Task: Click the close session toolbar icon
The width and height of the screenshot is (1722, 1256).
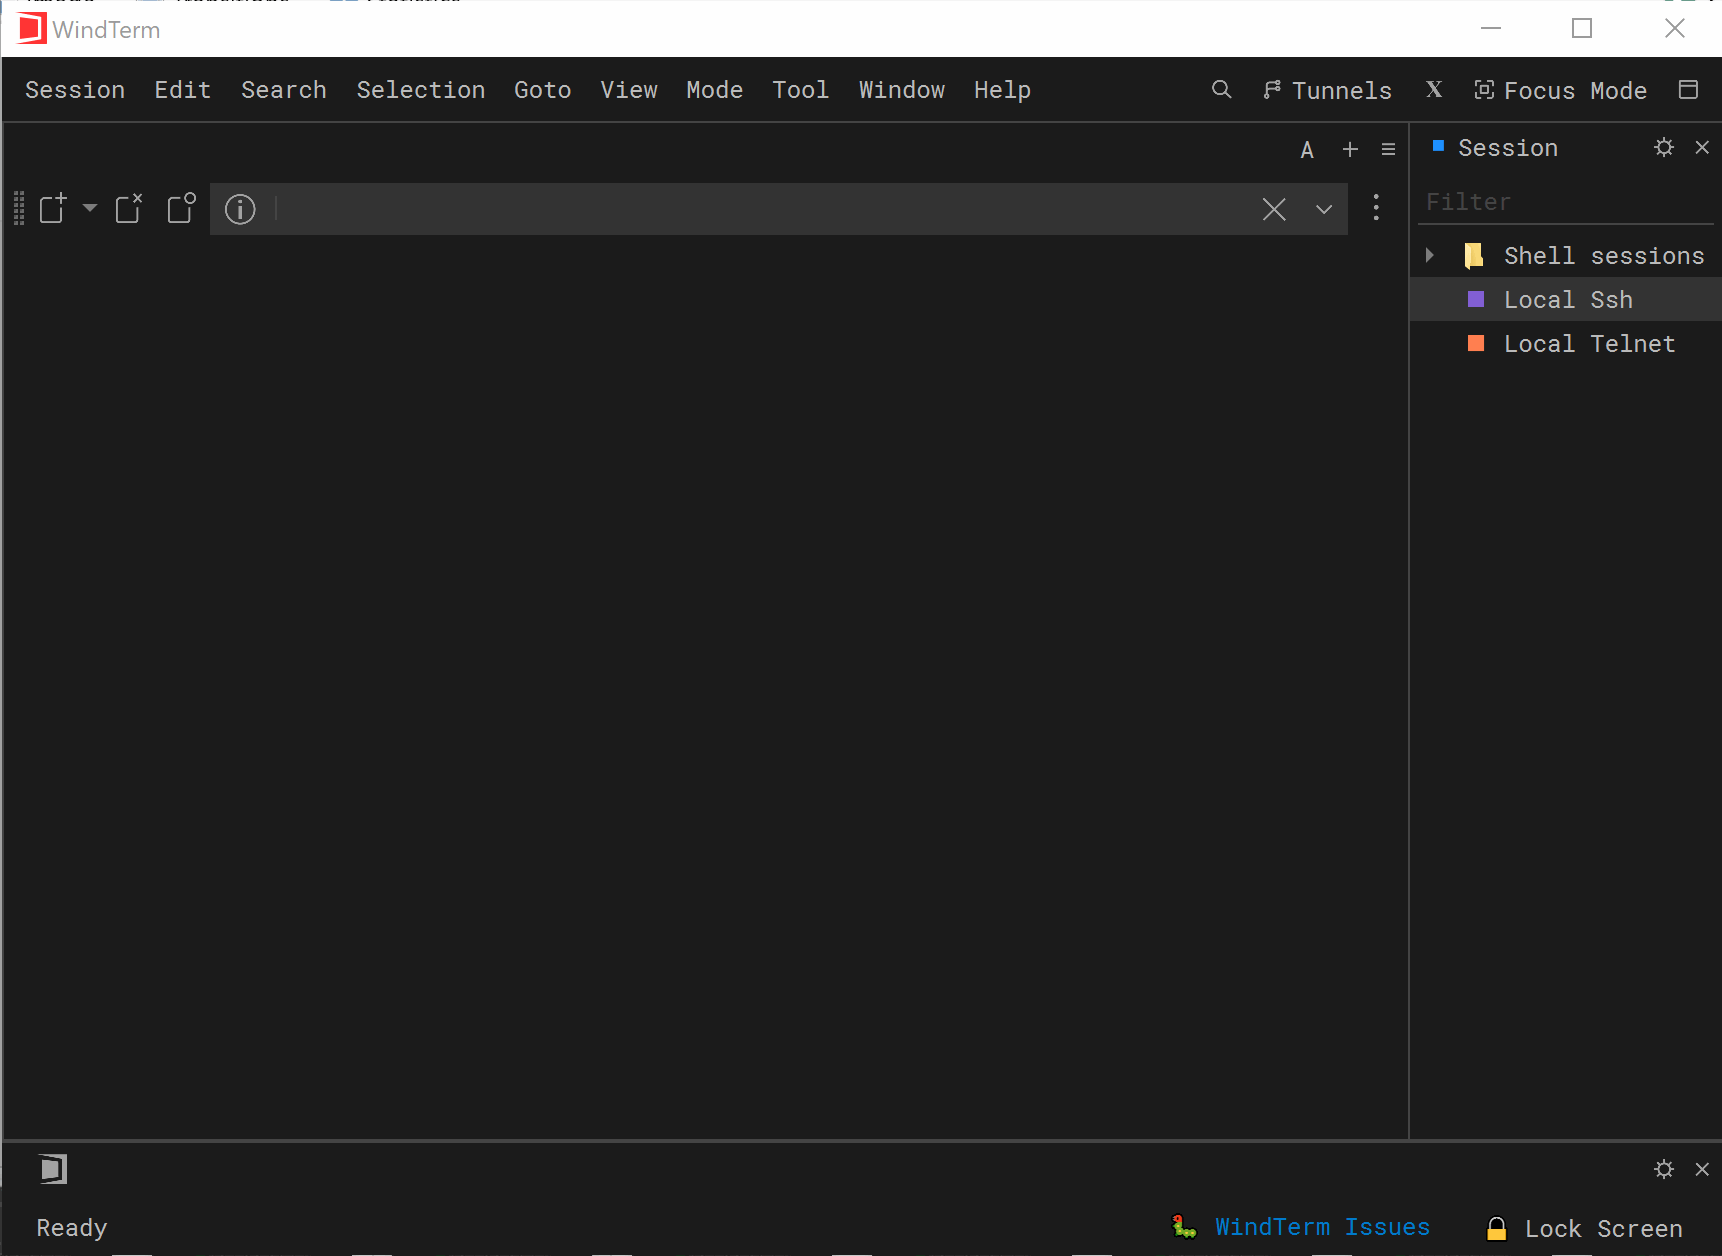Action: click(x=129, y=208)
